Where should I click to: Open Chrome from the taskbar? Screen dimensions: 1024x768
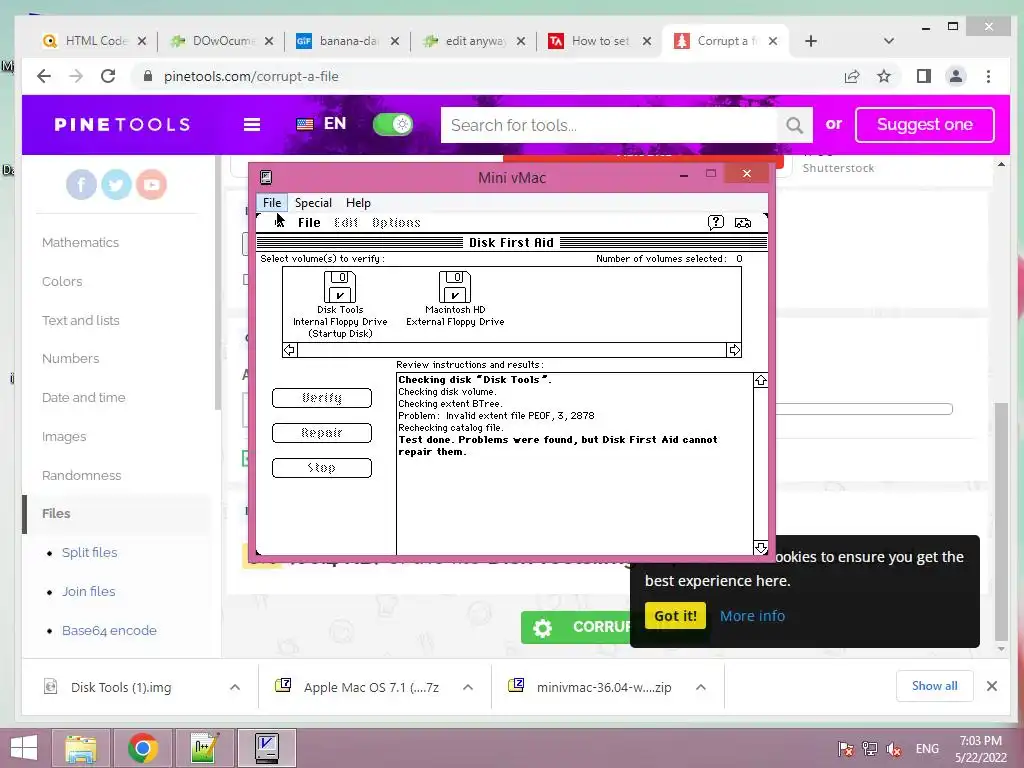tap(142, 748)
